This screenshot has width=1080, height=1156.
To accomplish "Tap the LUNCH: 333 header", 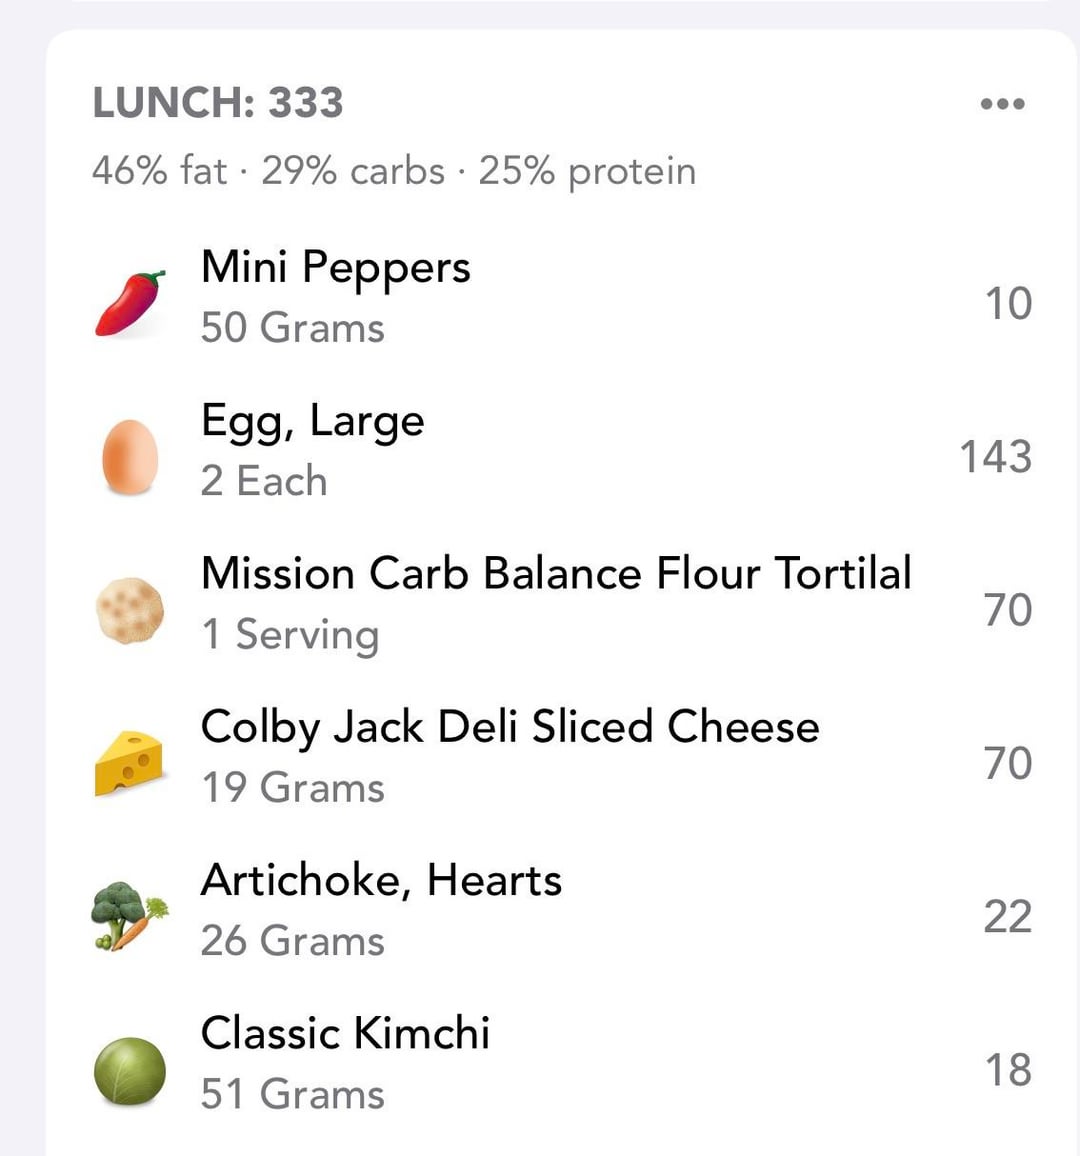I will [x=218, y=103].
